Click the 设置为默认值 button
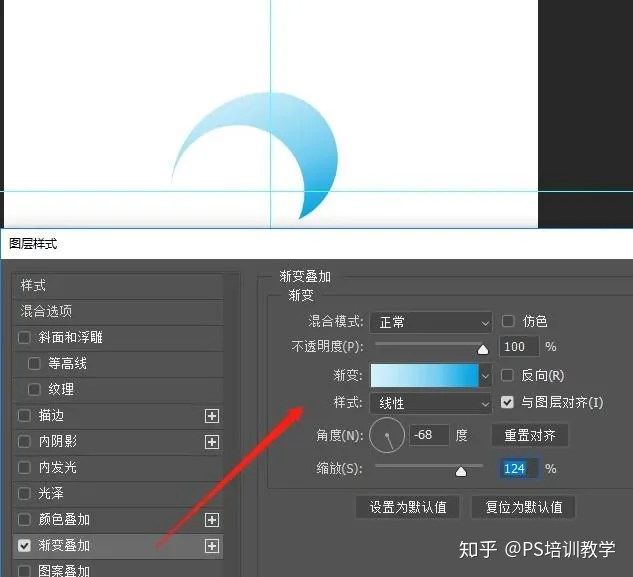 408,507
